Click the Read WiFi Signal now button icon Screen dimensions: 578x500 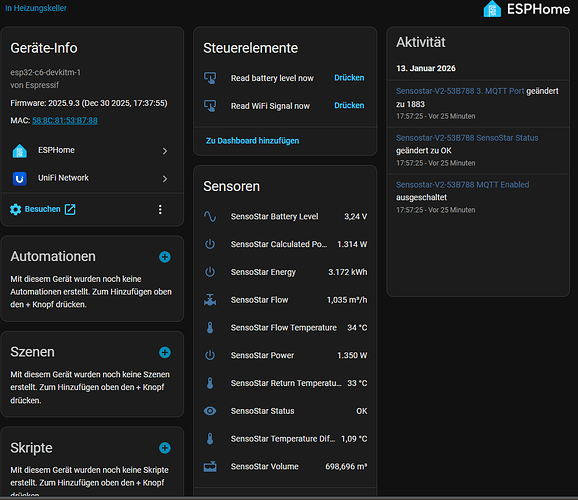[210, 106]
